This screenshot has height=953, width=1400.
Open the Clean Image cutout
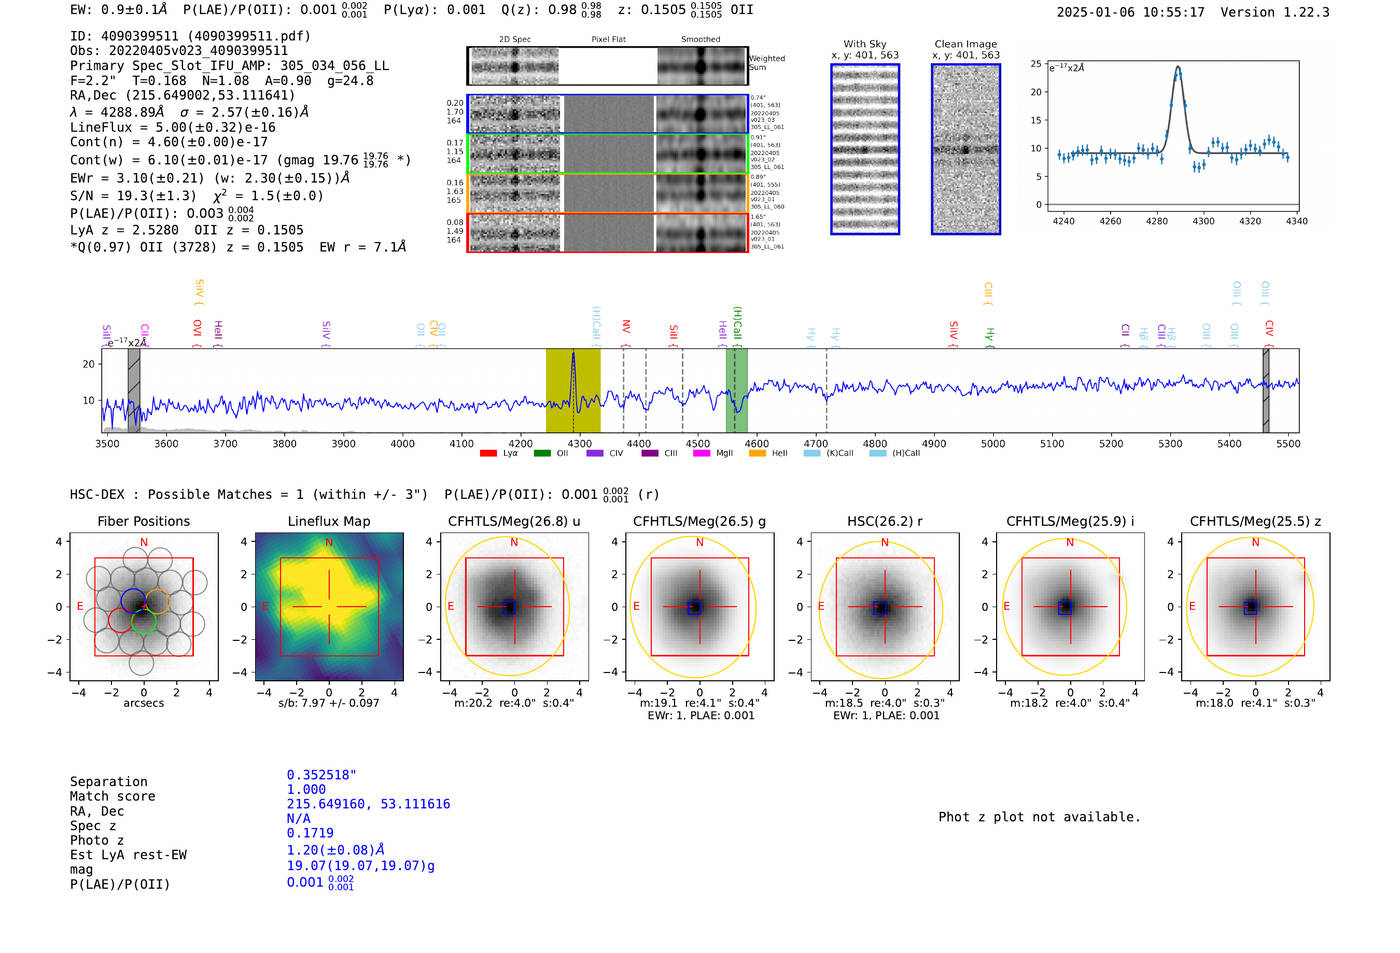click(966, 149)
